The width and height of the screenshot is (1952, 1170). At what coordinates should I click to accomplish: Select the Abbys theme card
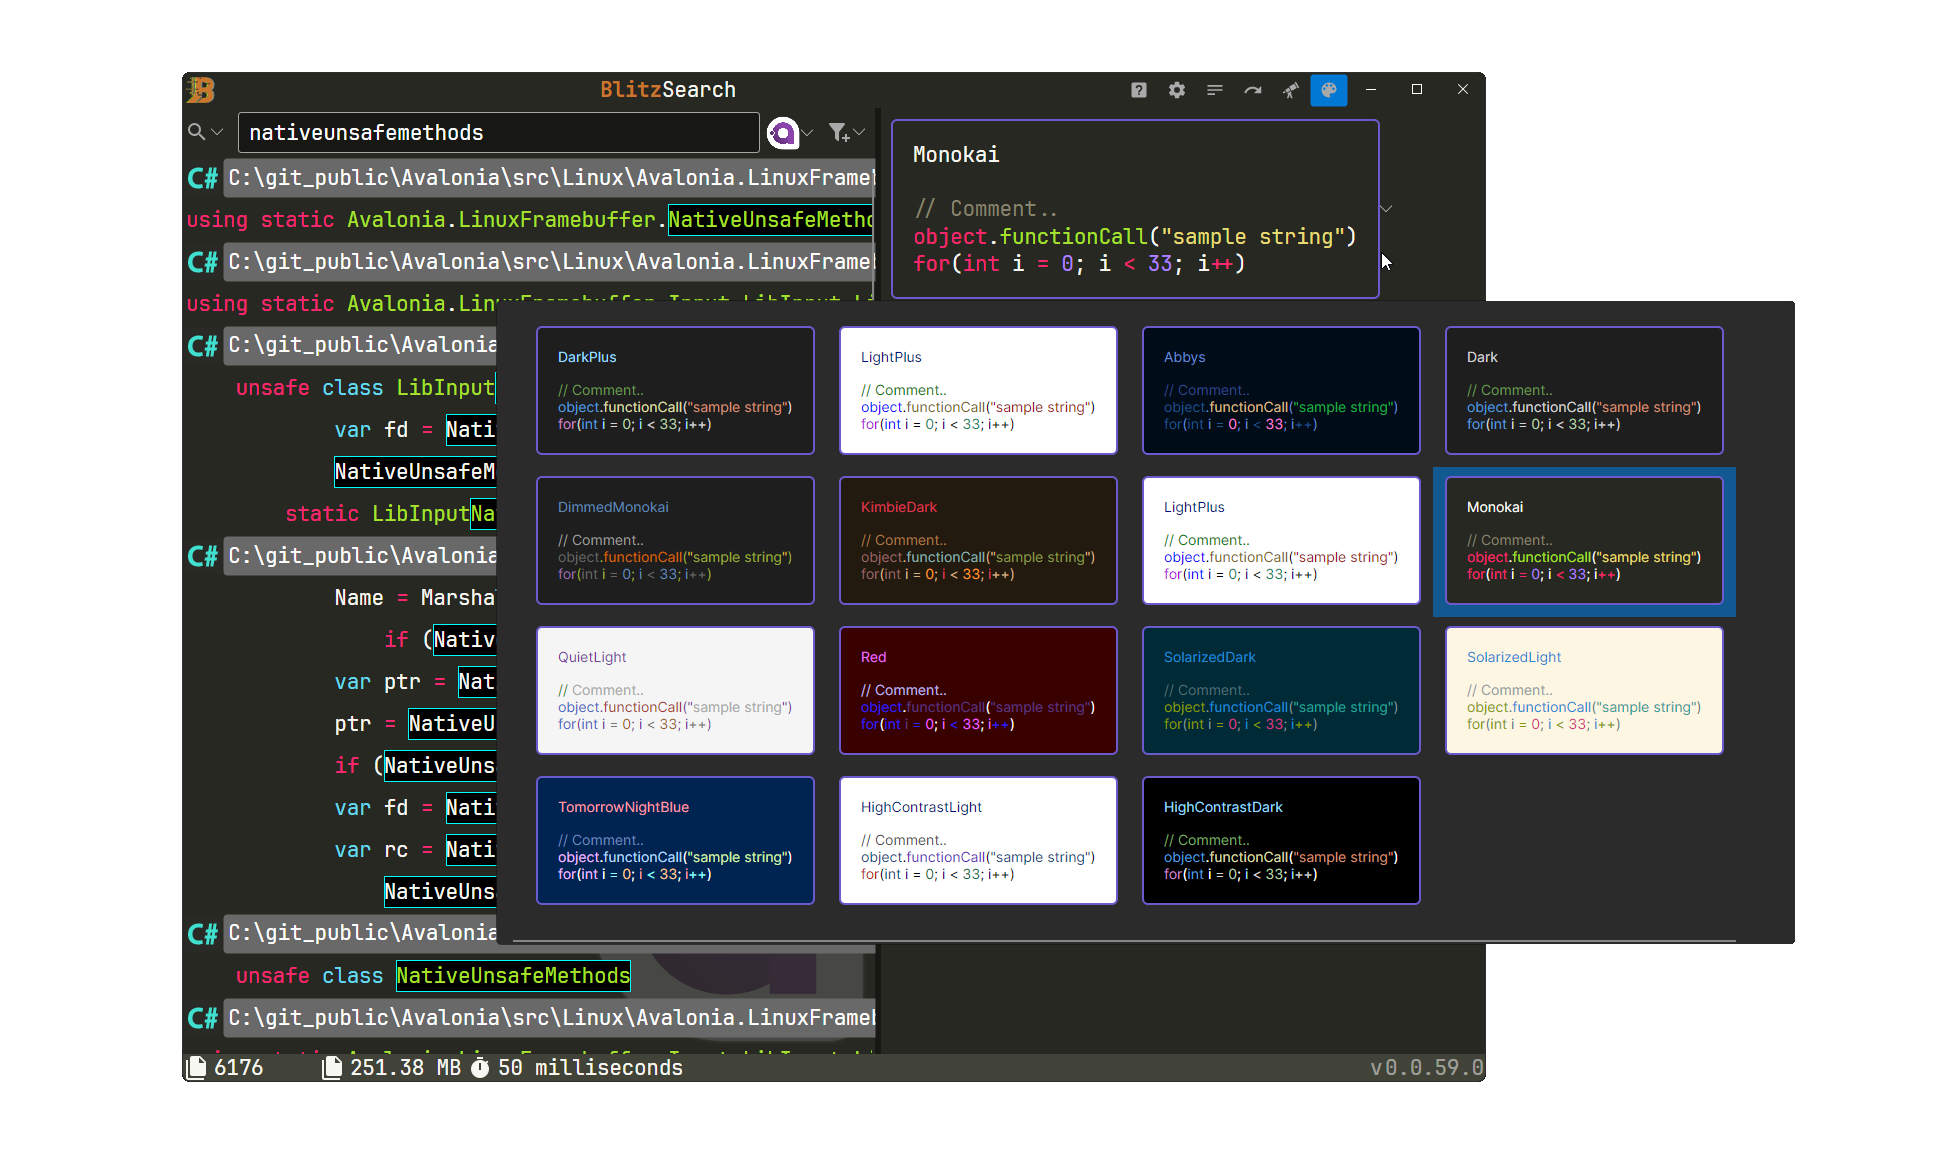pyautogui.click(x=1281, y=390)
